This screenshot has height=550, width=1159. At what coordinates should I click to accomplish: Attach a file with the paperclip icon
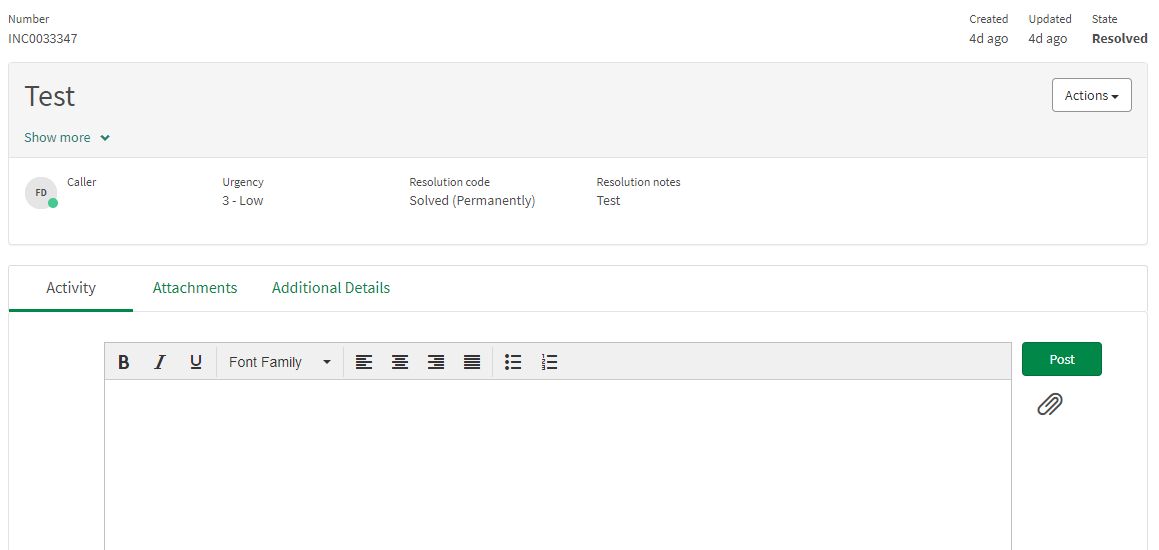(x=1050, y=404)
